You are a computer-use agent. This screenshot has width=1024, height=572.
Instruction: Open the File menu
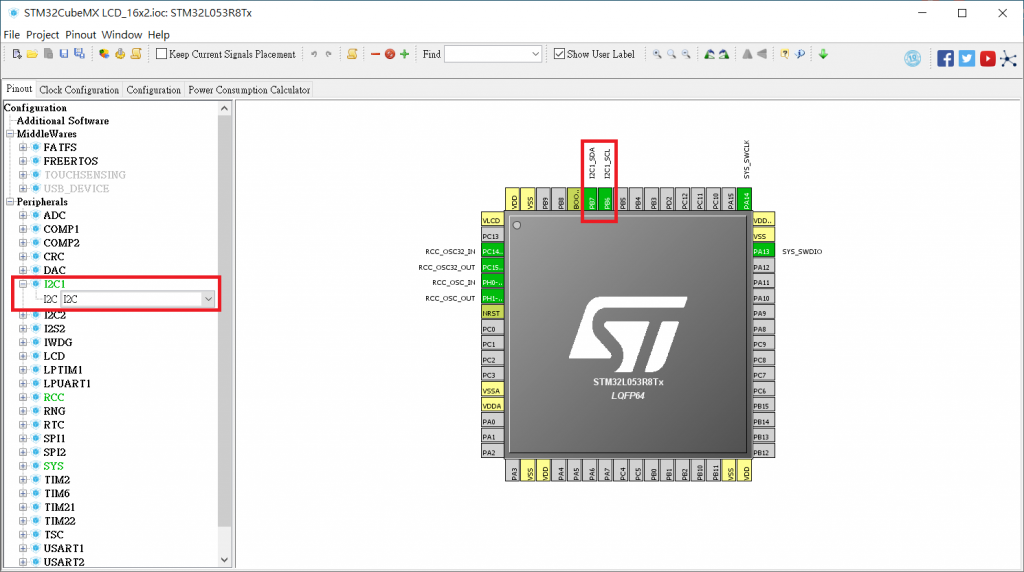click(12, 35)
